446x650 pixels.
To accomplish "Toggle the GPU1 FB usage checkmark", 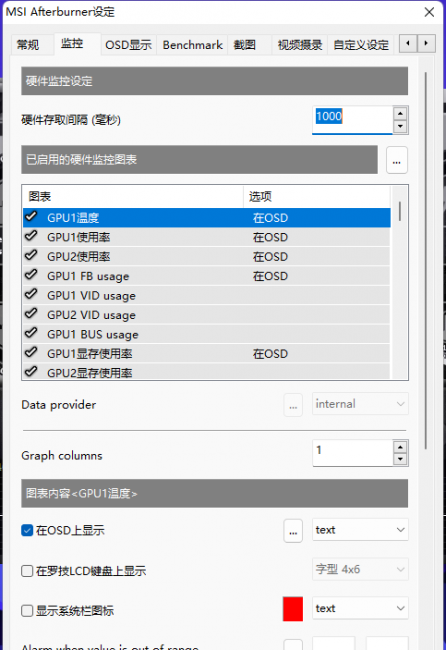I will (x=31, y=275).
